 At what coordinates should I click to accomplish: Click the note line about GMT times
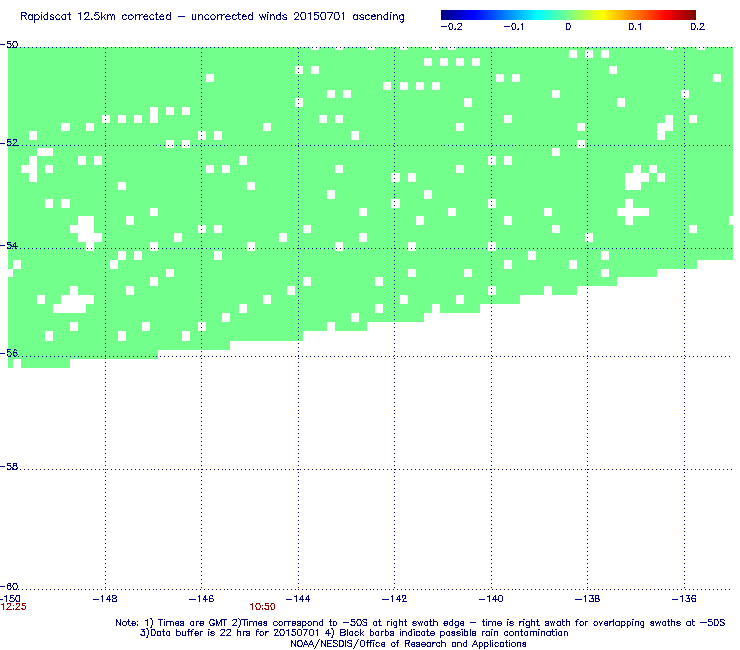click(420, 623)
